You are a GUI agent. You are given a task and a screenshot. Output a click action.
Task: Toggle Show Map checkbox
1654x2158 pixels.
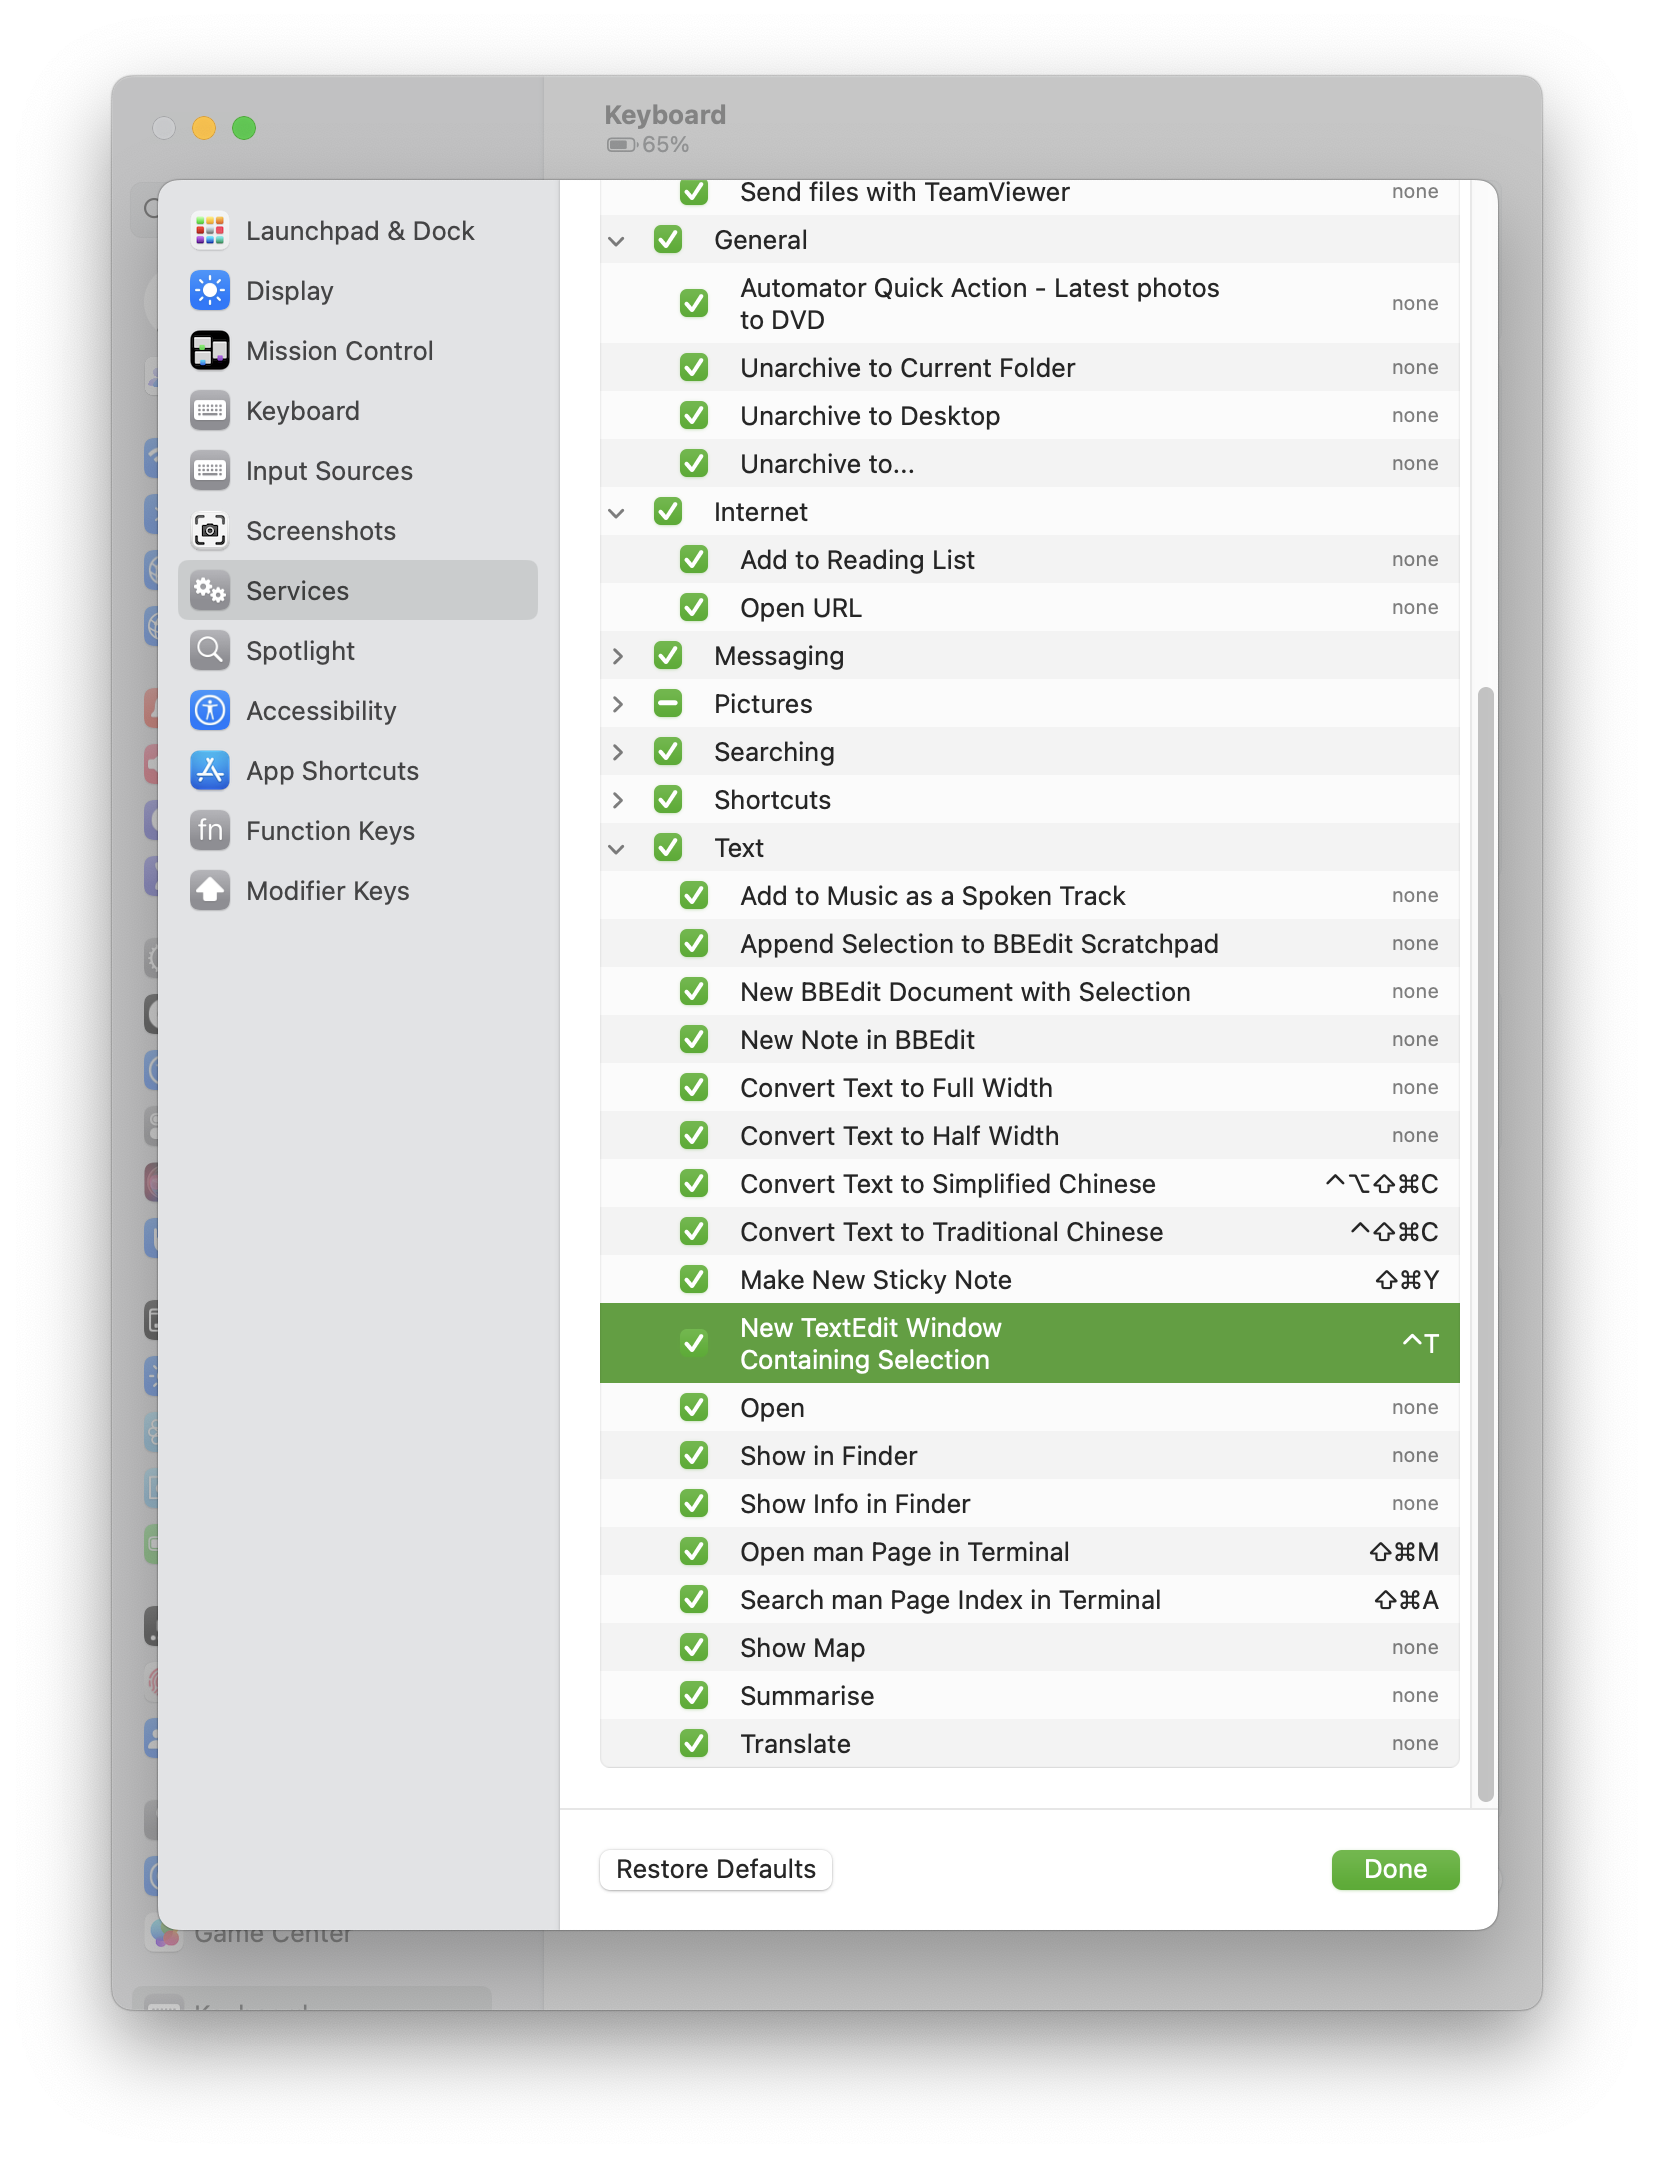(x=694, y=1648)
